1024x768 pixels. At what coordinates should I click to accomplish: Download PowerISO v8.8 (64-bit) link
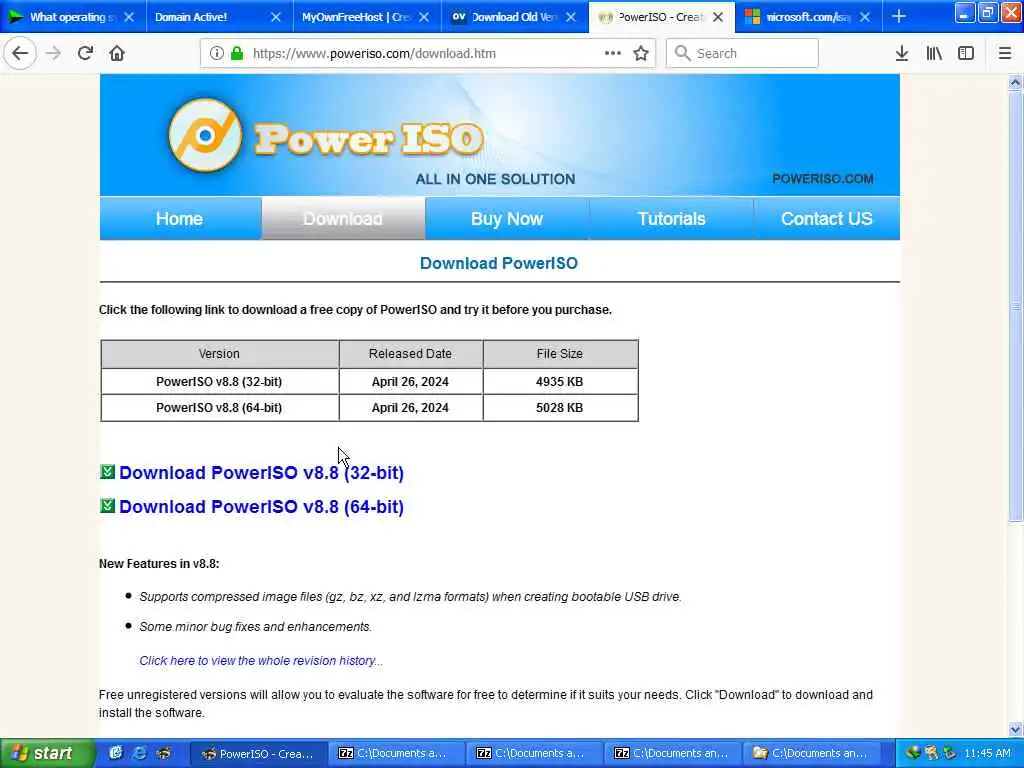[261, 507]
